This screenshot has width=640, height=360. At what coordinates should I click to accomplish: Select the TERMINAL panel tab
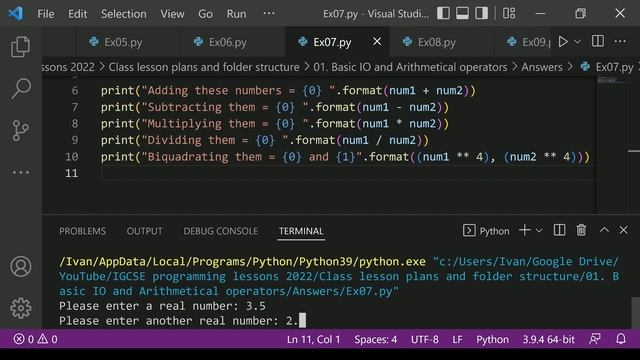coord(301,231)
